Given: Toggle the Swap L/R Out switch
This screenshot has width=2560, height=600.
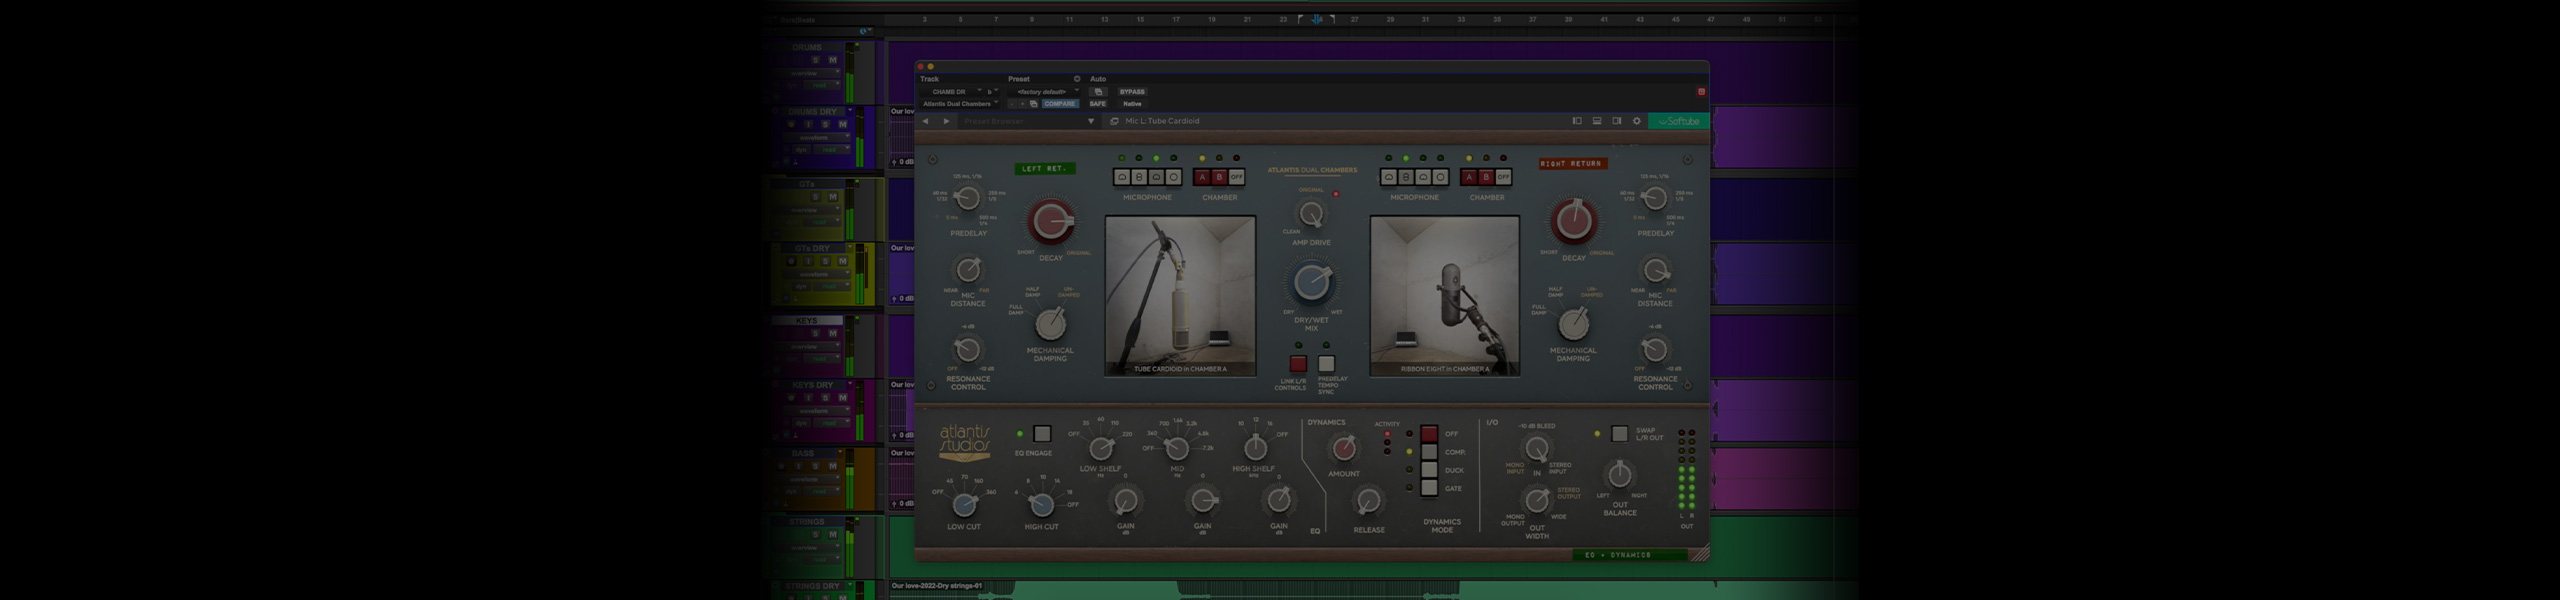Looking at the screenshot, I should tap(1619, 434).
